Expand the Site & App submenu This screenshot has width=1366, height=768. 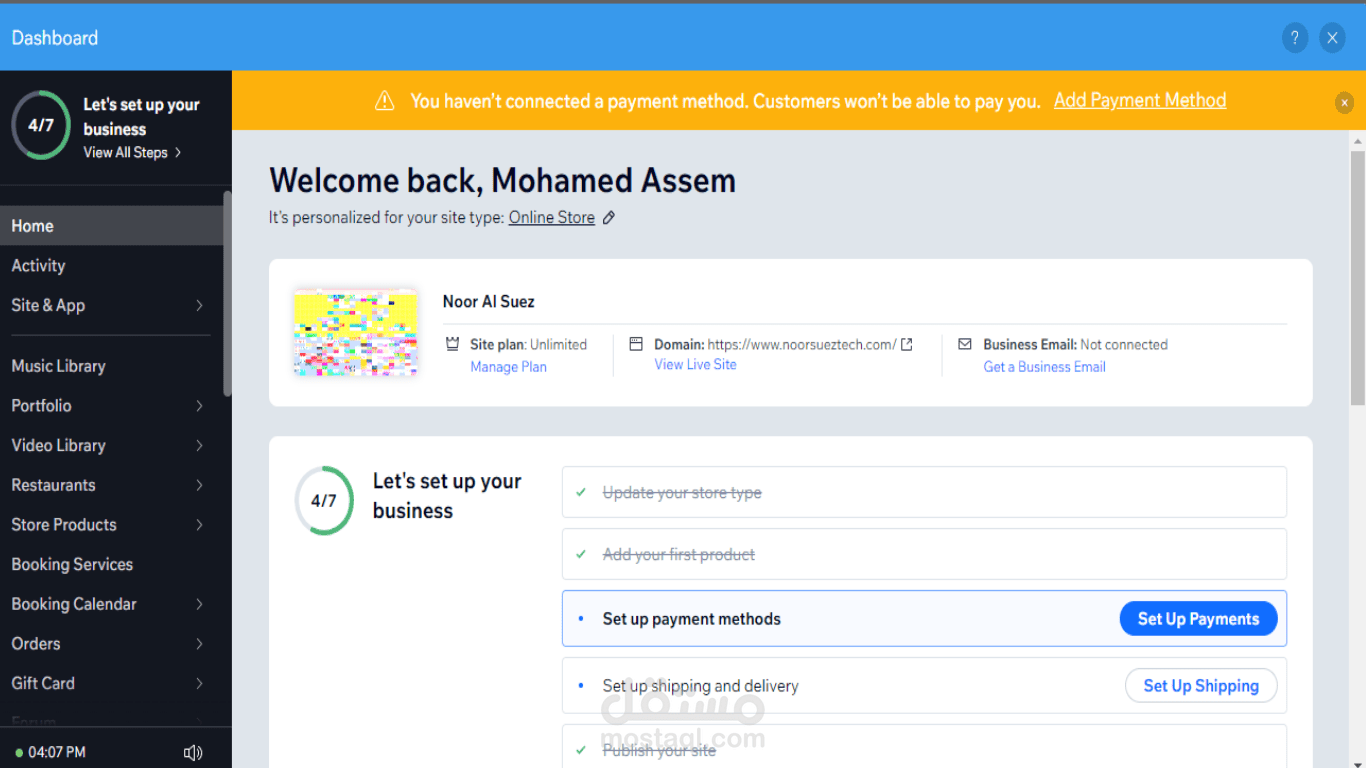point(199,305)
